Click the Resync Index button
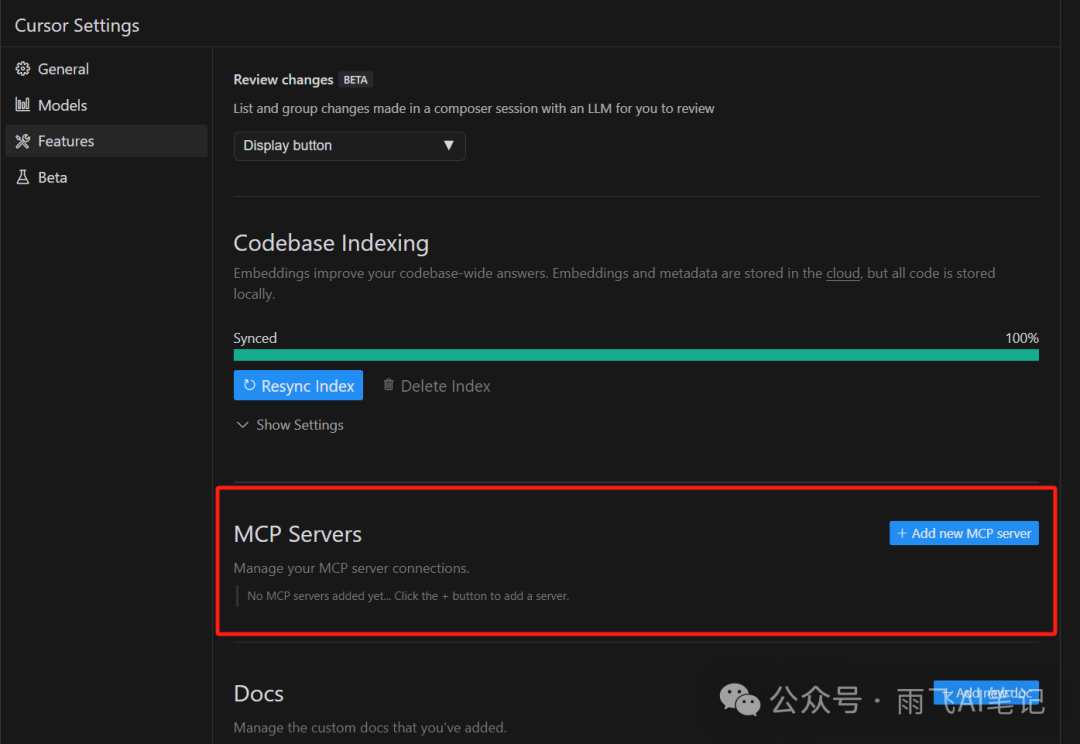This screenshot has width=1080, height=744. (298, 386)
